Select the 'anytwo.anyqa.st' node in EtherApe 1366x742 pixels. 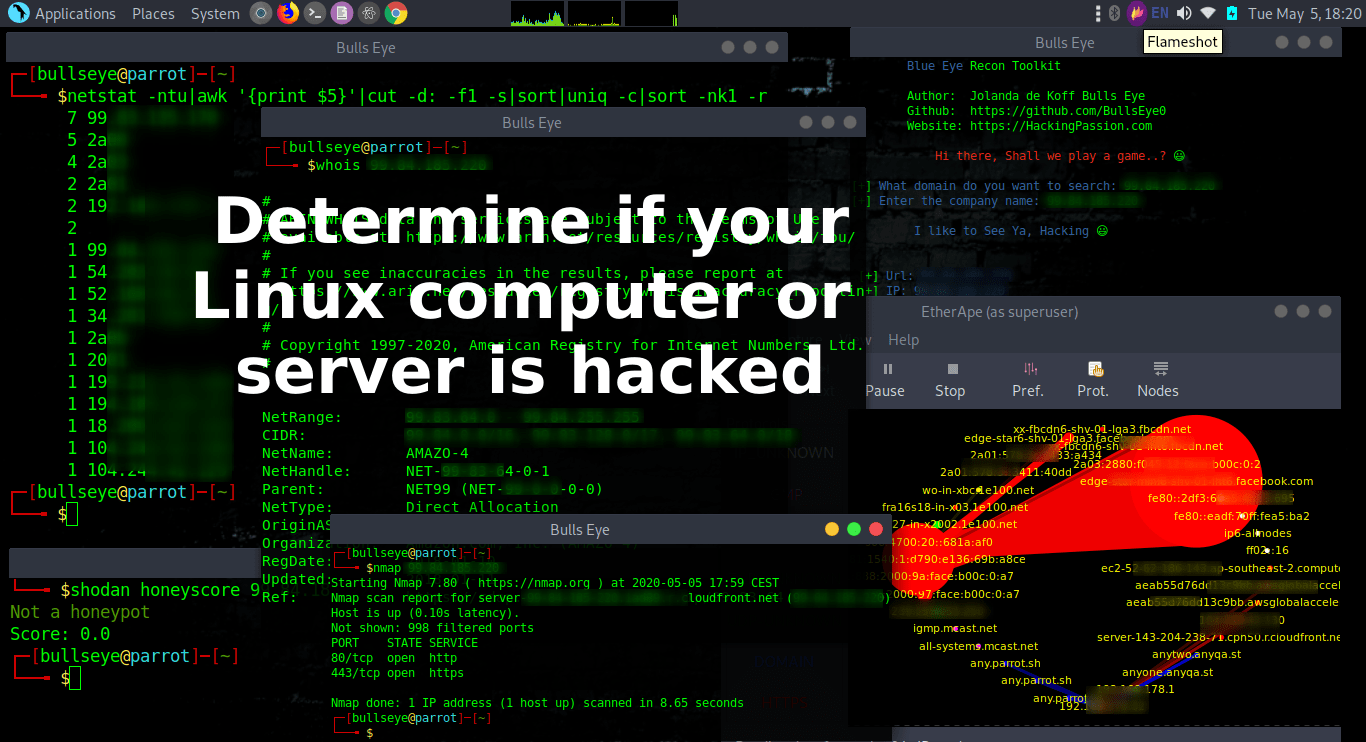[1197, 654]
